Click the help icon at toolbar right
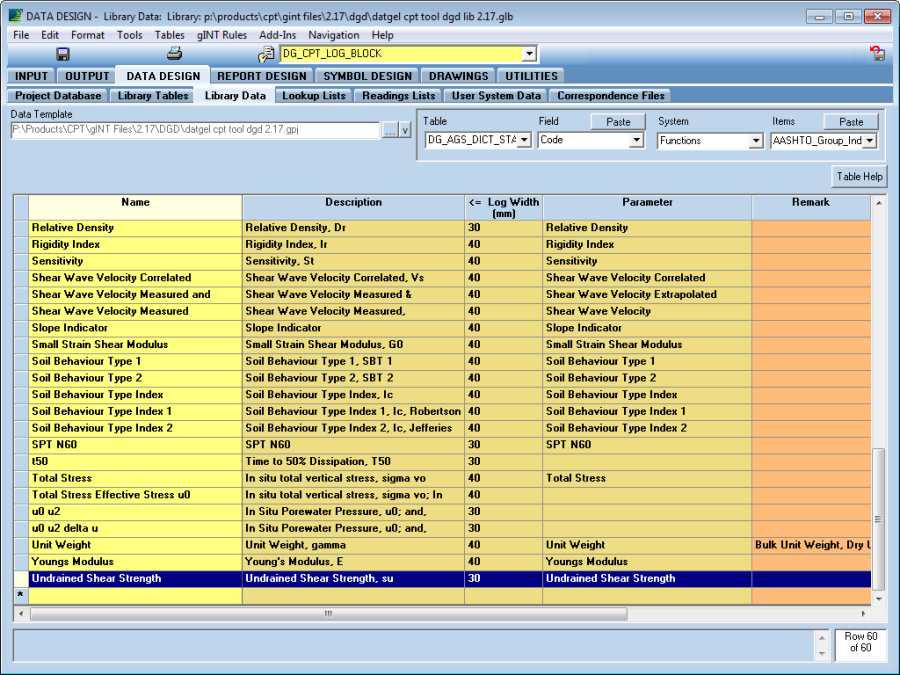 877,54
